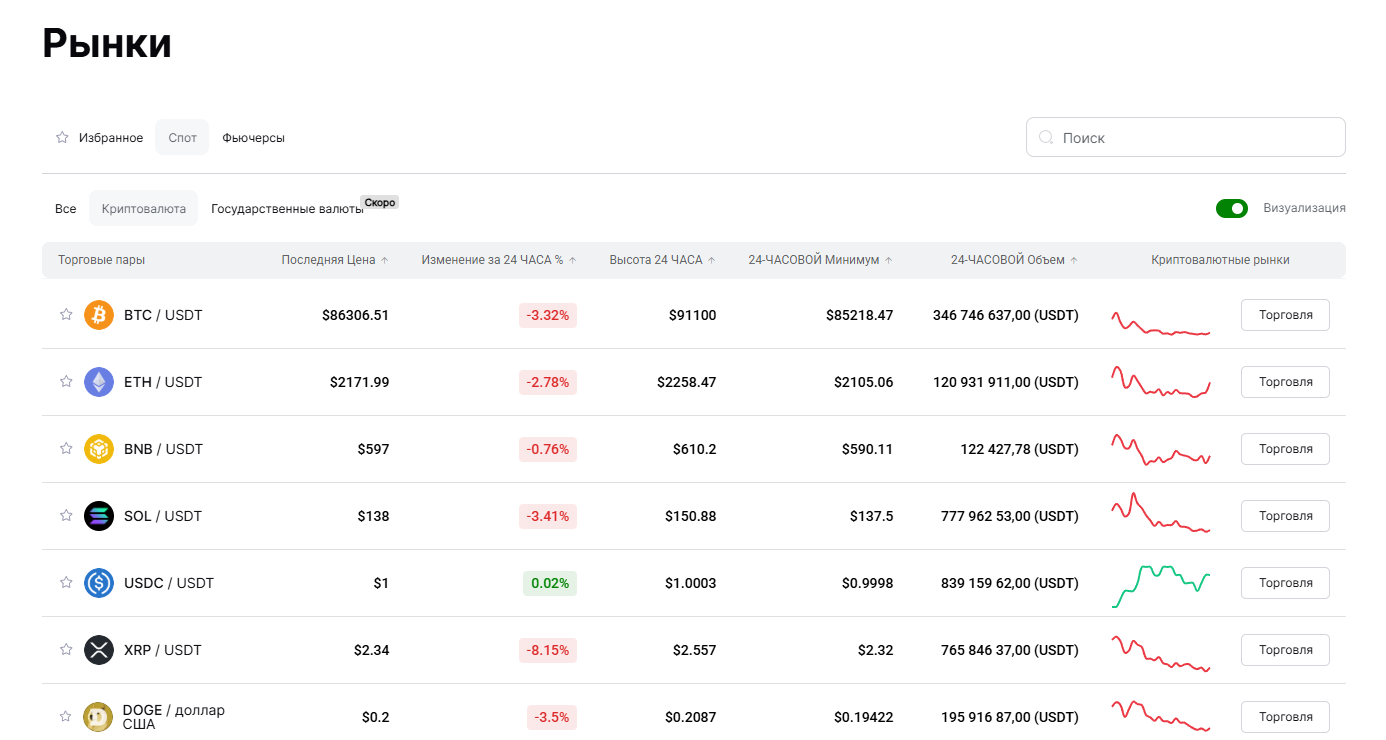Viewport: 1386px width, 740px height.
Task: Add ETH / USDT to favorites
Action: (66, 382)
